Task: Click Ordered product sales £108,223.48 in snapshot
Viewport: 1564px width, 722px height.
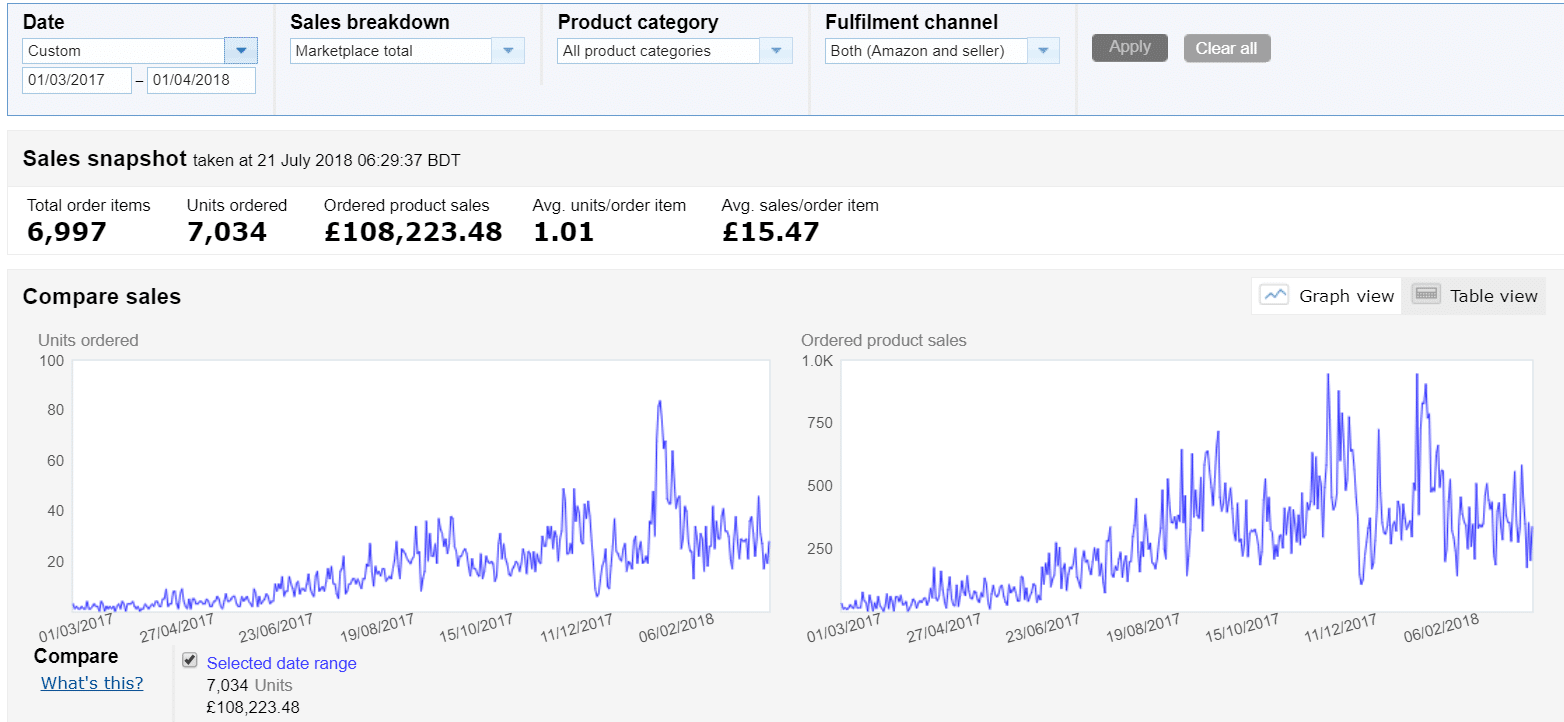Action: pos(413,232)
